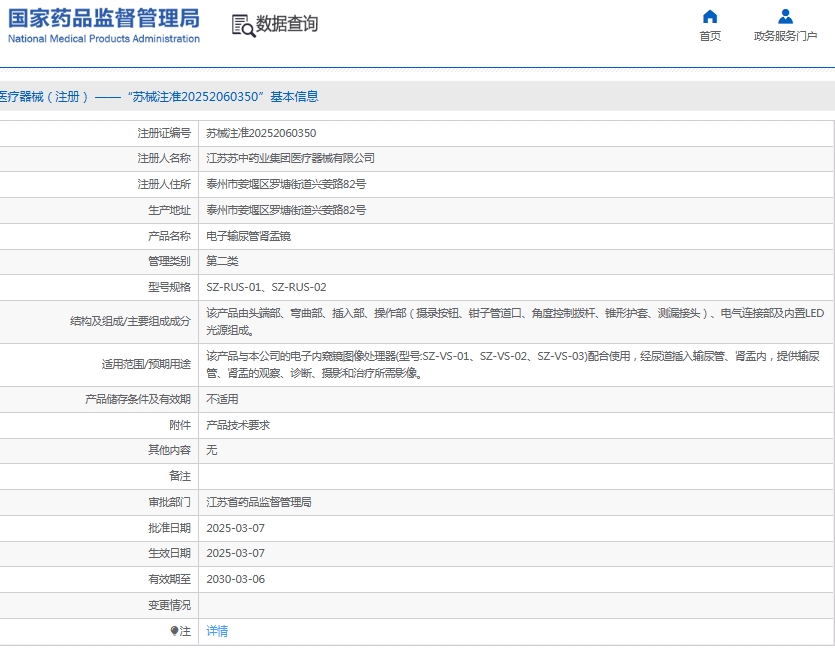Click the 首页 text label
This screenshot has height=648, width=835.
710,36
